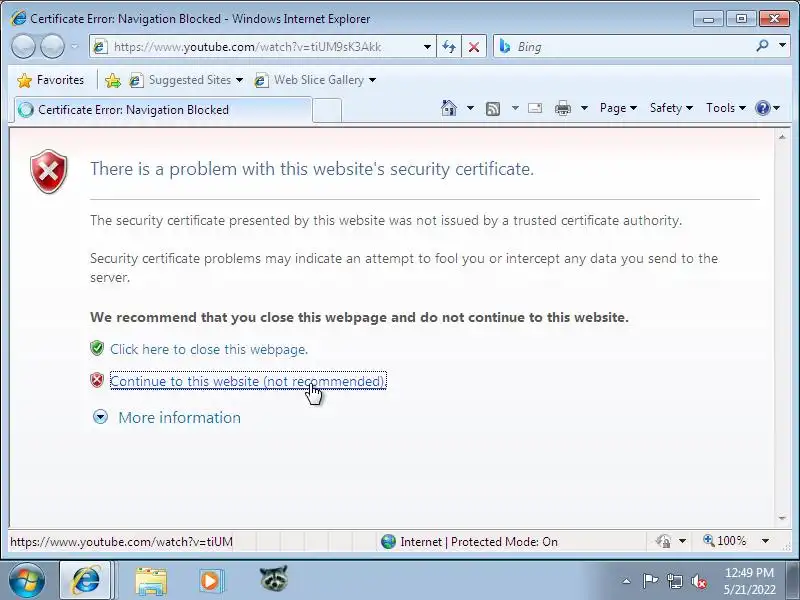This screenshot has height=600, width=800.
Task: Click the Refresh page button
Action: click(449, 47)
